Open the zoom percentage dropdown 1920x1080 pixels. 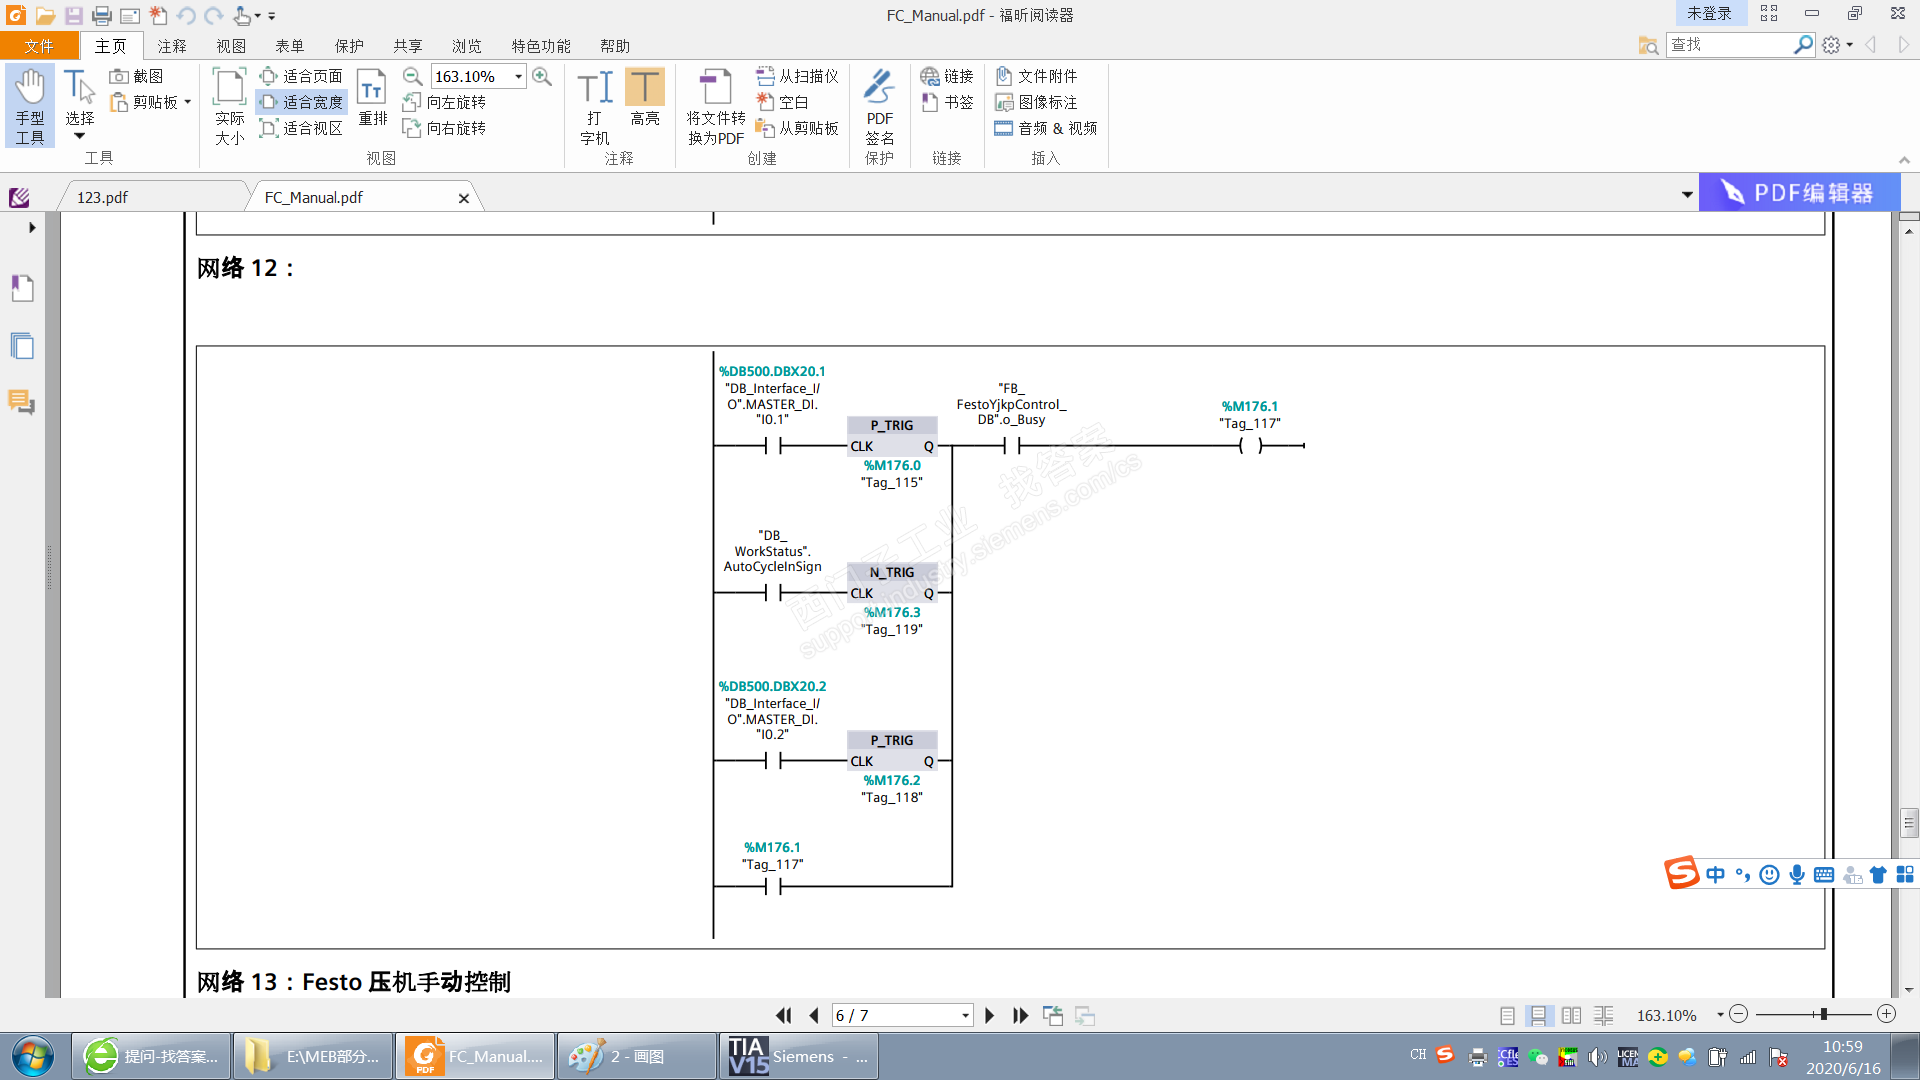coord(518,76)
